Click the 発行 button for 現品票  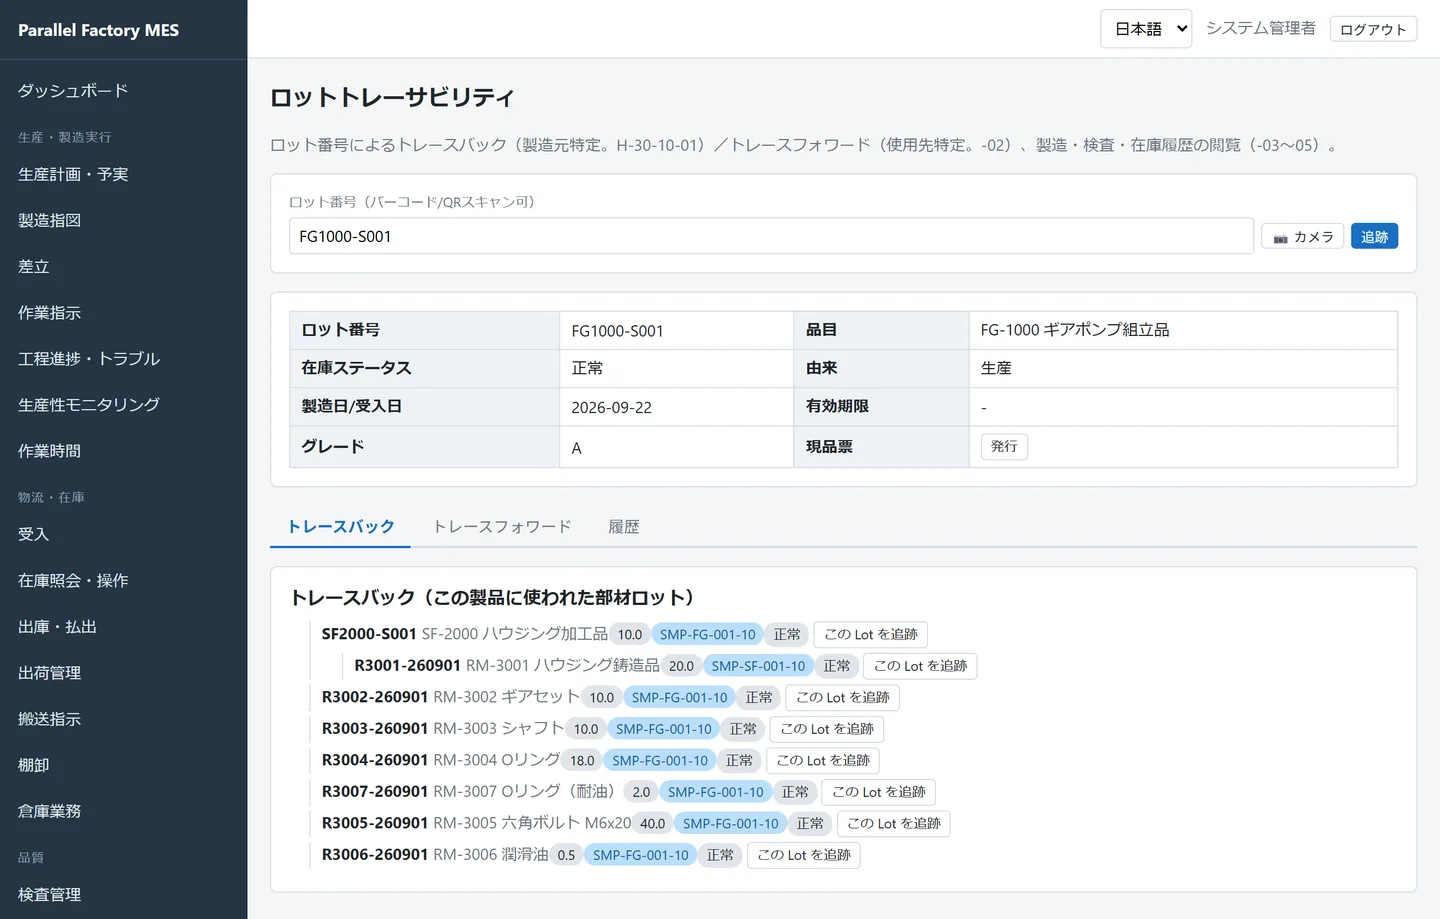[x=1004, y=446]
